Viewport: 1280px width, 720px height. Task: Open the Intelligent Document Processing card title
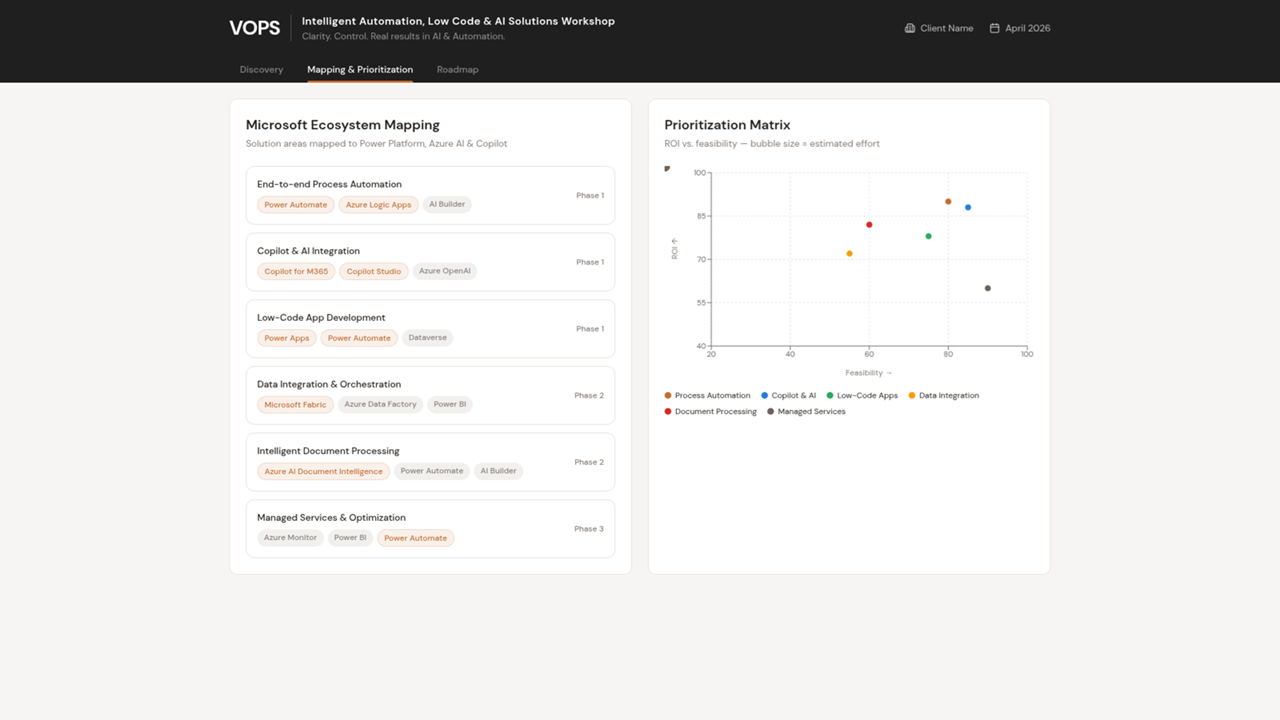click(328, 451)
